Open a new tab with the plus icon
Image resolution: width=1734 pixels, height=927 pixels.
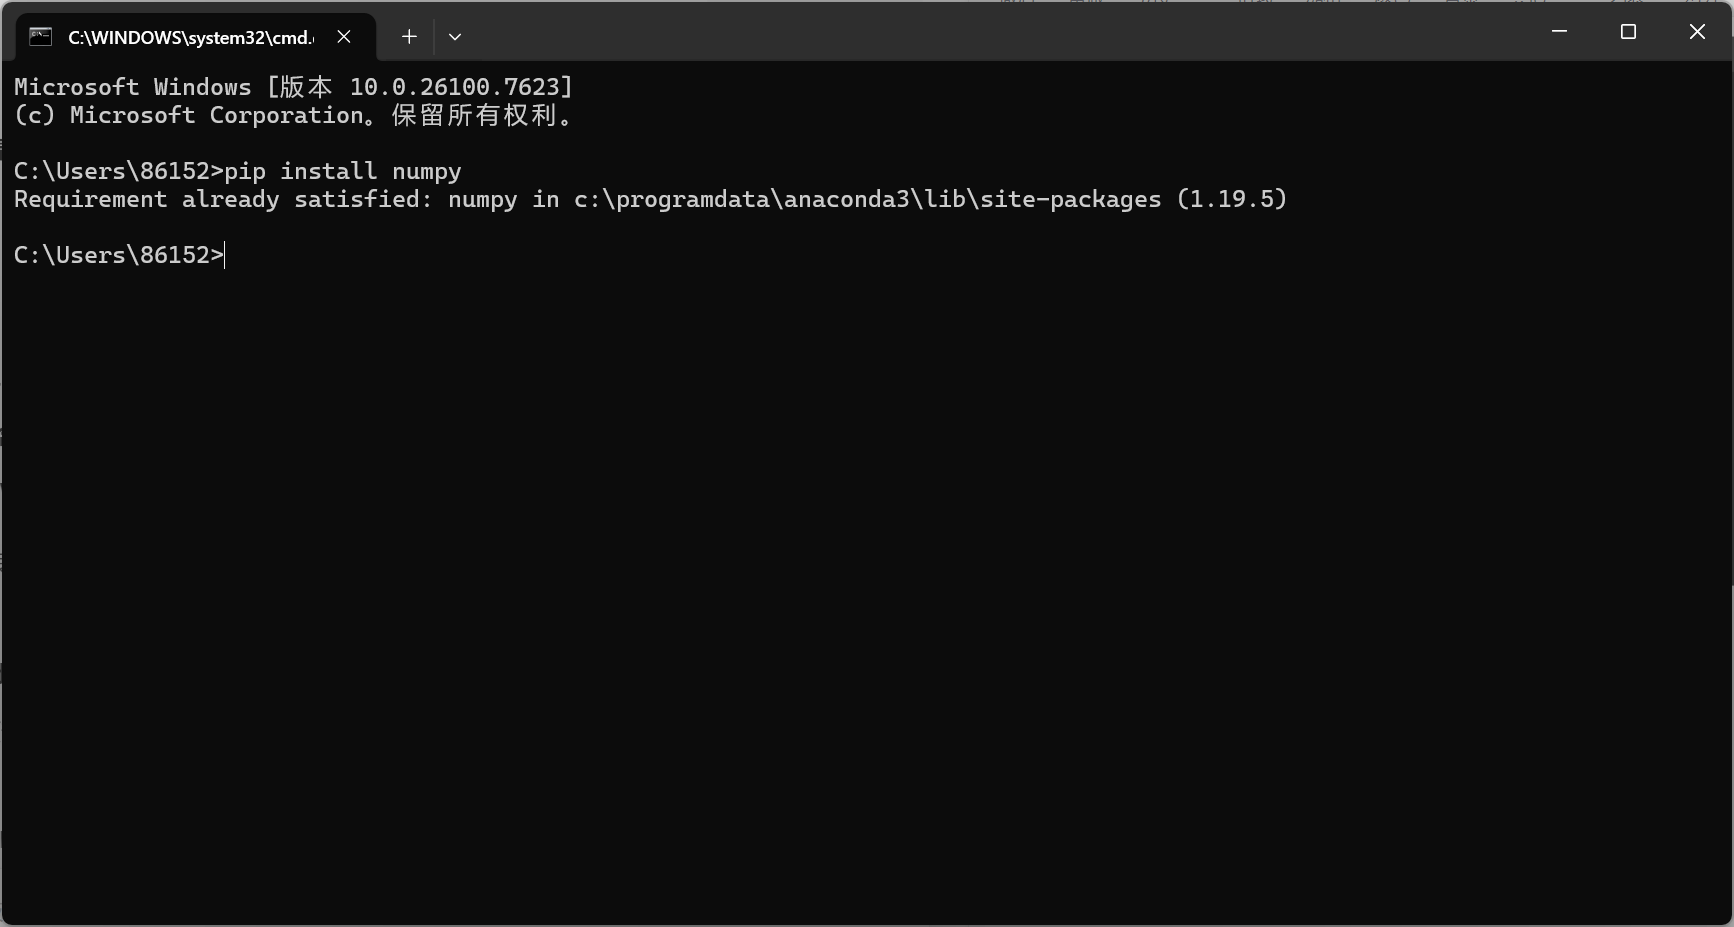click(x=409, y=37)
